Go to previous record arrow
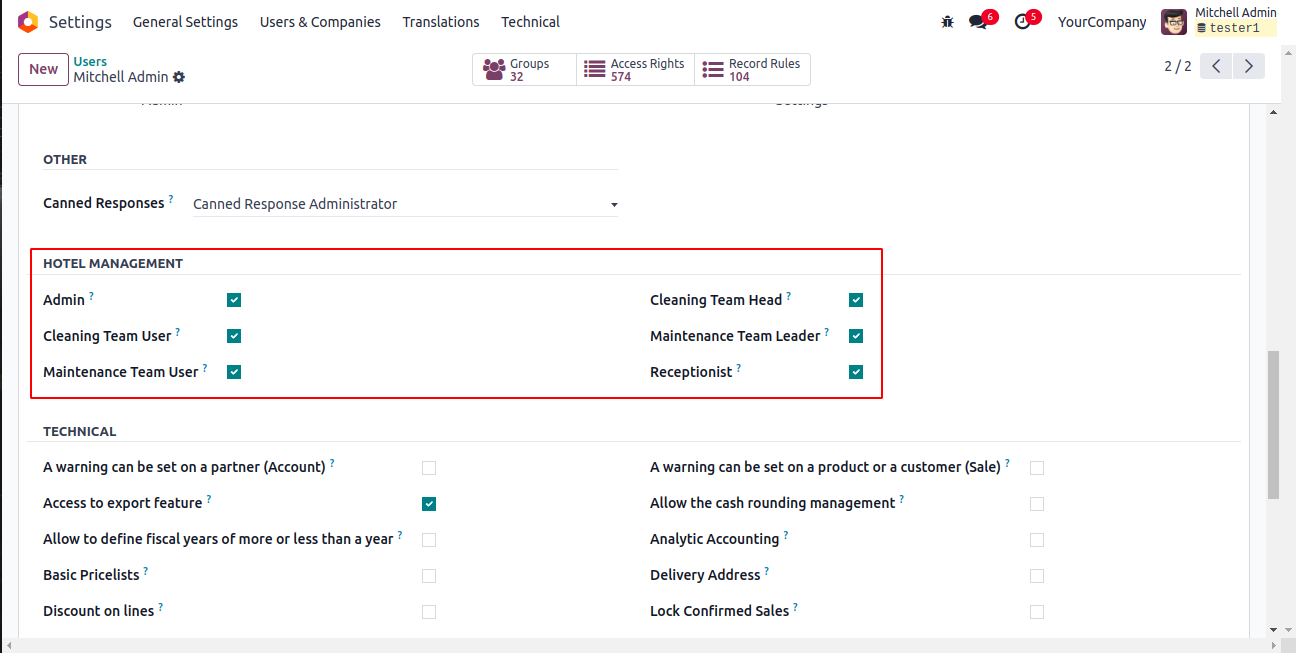This screenshot has height=653, width=1296. click(1216, 66)
